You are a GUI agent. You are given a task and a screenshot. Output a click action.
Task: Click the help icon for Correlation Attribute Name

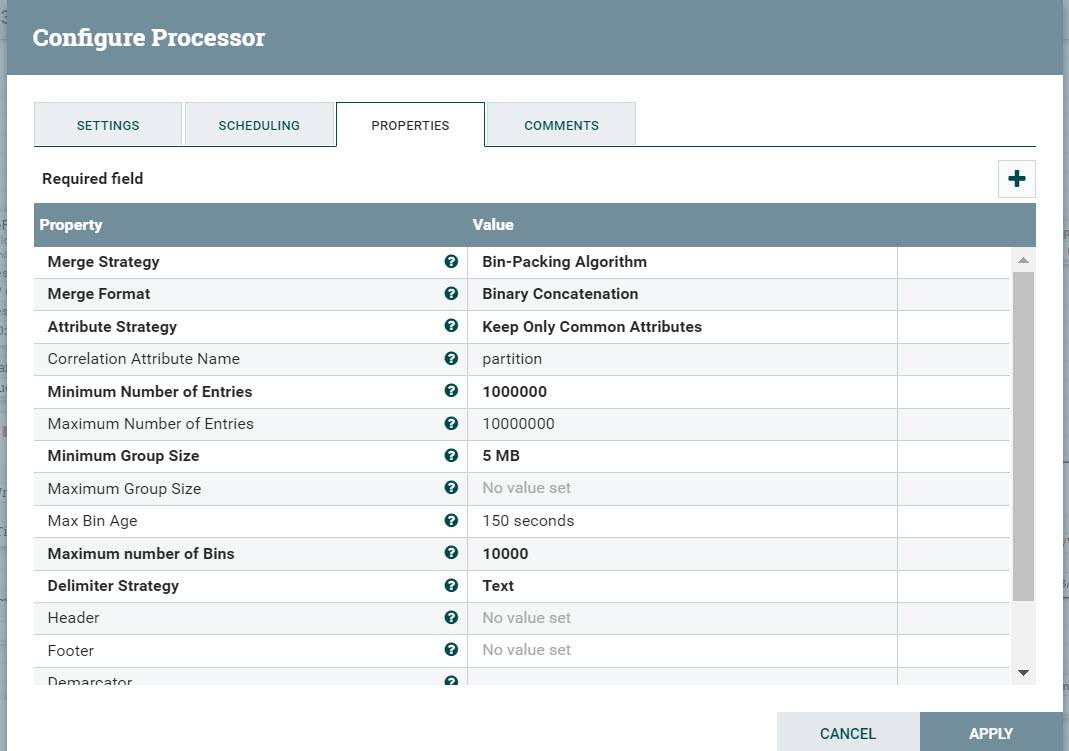[451, 359]
